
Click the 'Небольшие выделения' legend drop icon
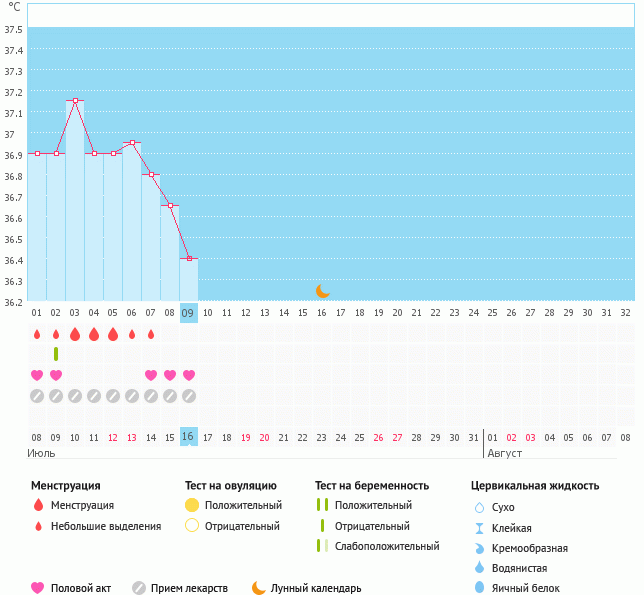(x=38, y=526)
